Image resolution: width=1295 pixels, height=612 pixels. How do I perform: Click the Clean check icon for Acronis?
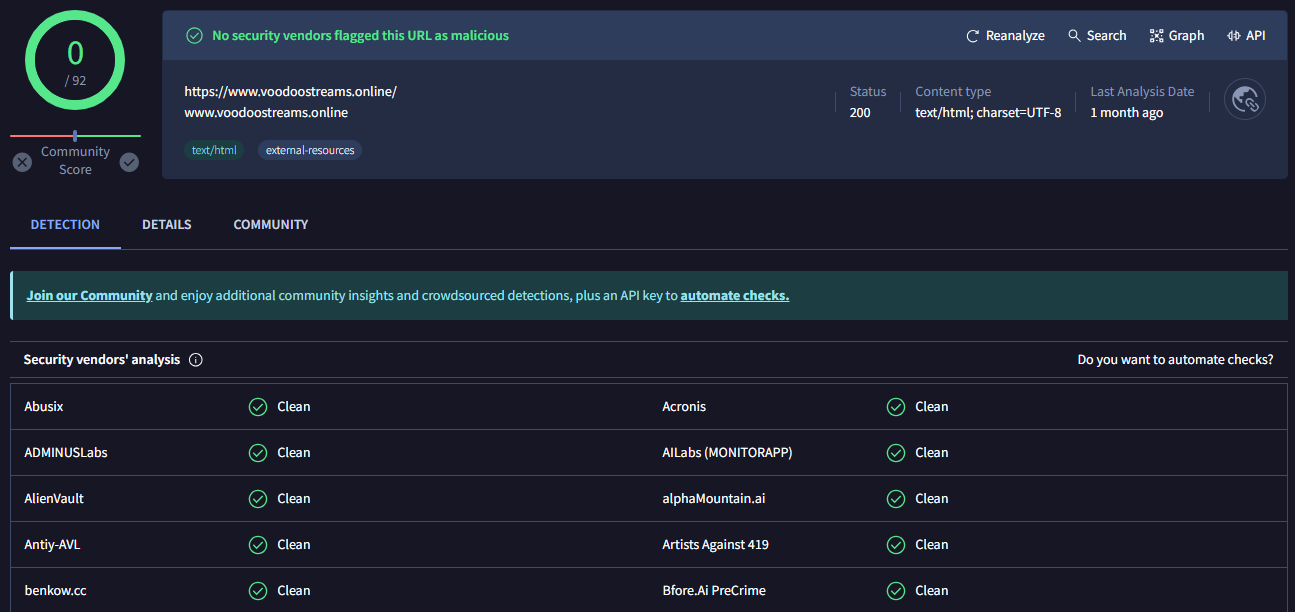click(x=896, y=407)
